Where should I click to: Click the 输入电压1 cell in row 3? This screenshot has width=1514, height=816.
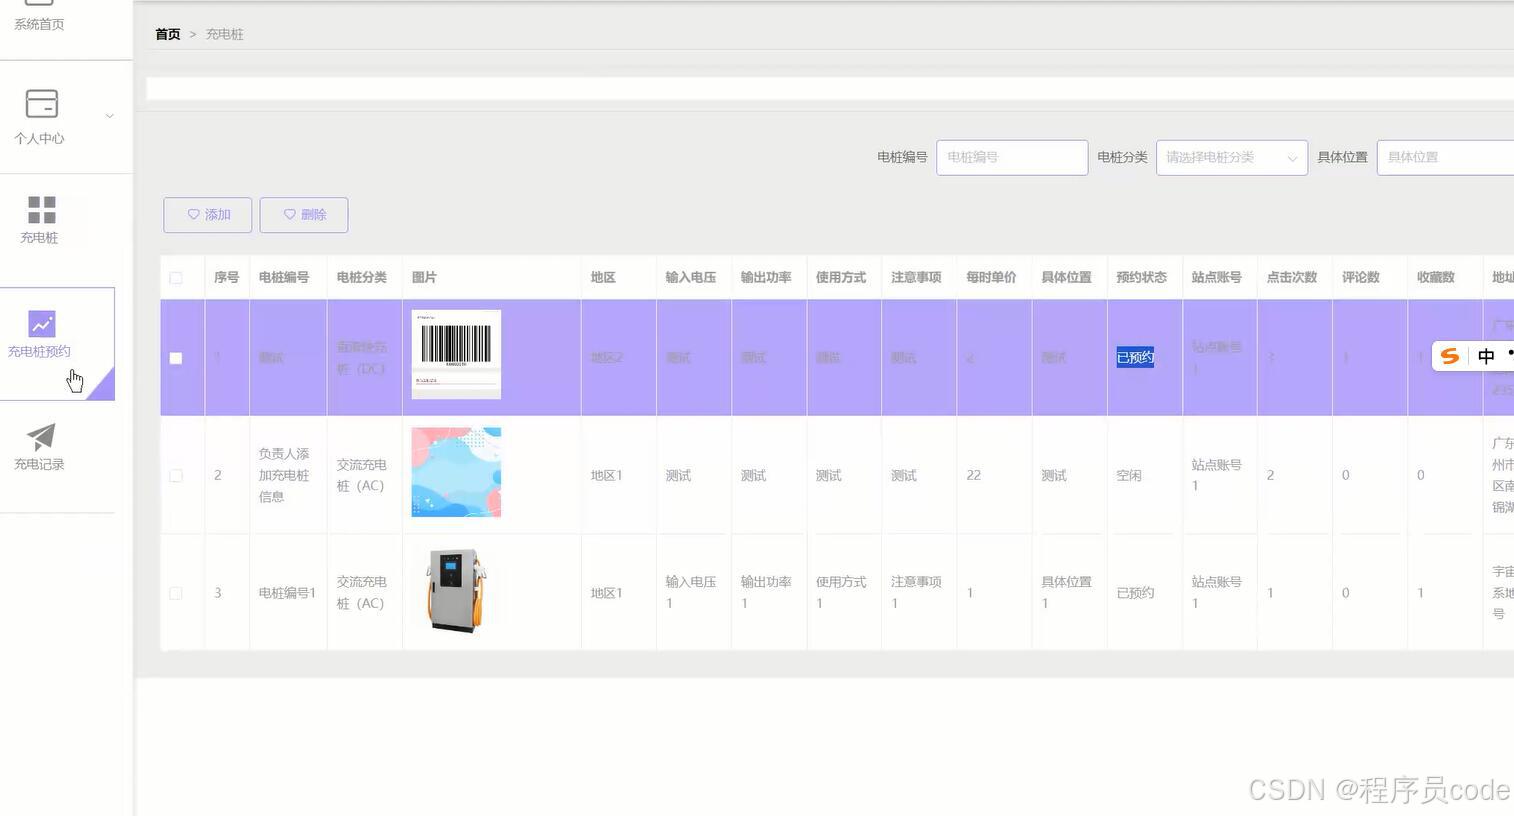691,593
